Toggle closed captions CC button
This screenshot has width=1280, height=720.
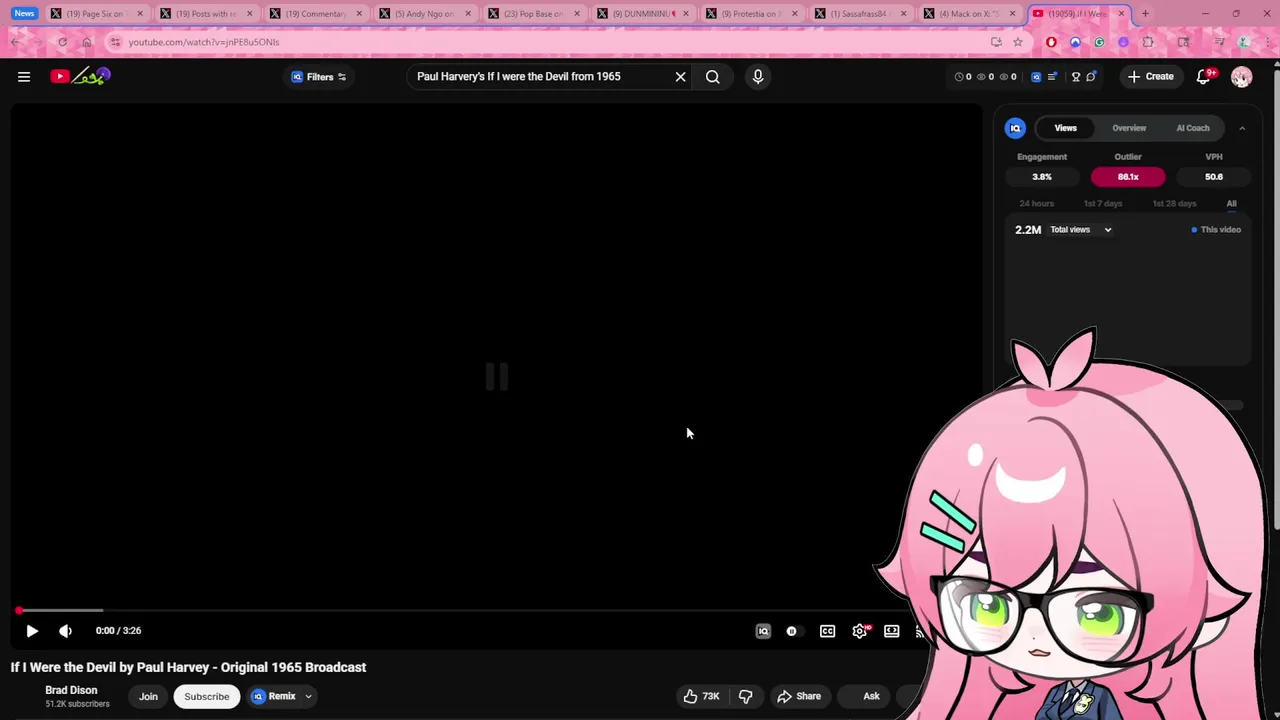coord(827,631)
